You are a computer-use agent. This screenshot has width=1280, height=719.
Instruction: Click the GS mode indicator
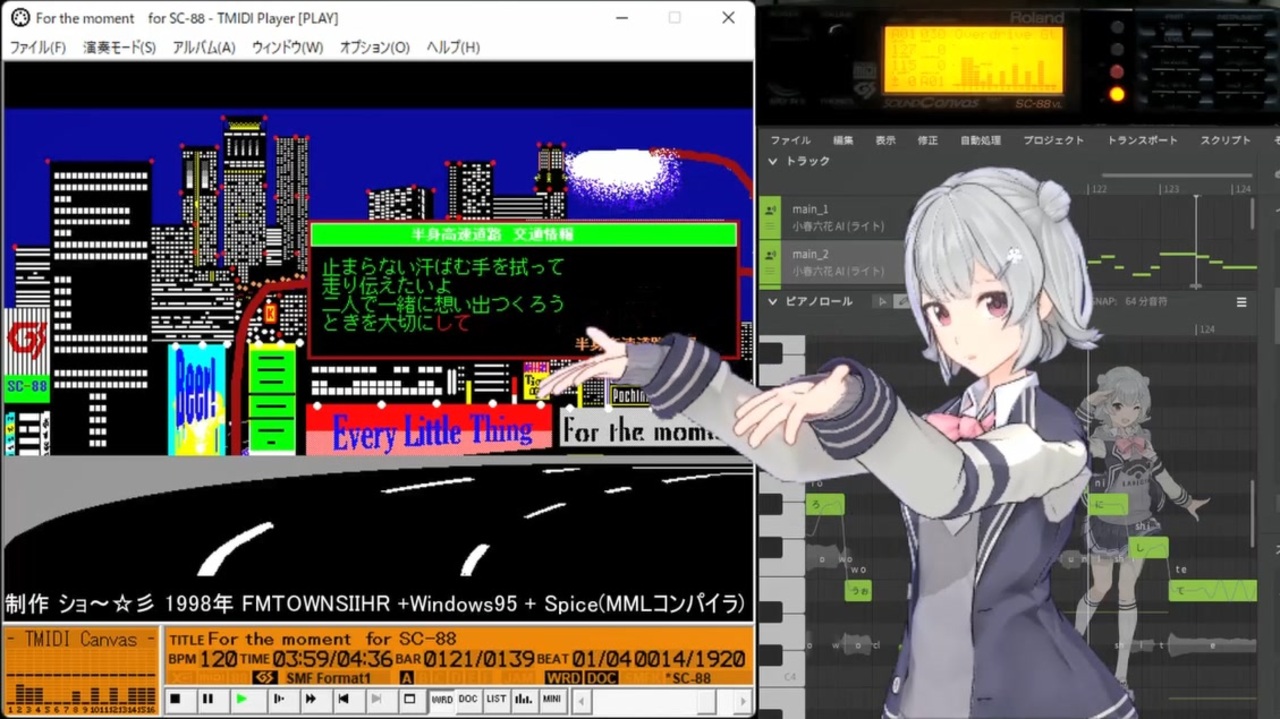(x=265, y=678)
